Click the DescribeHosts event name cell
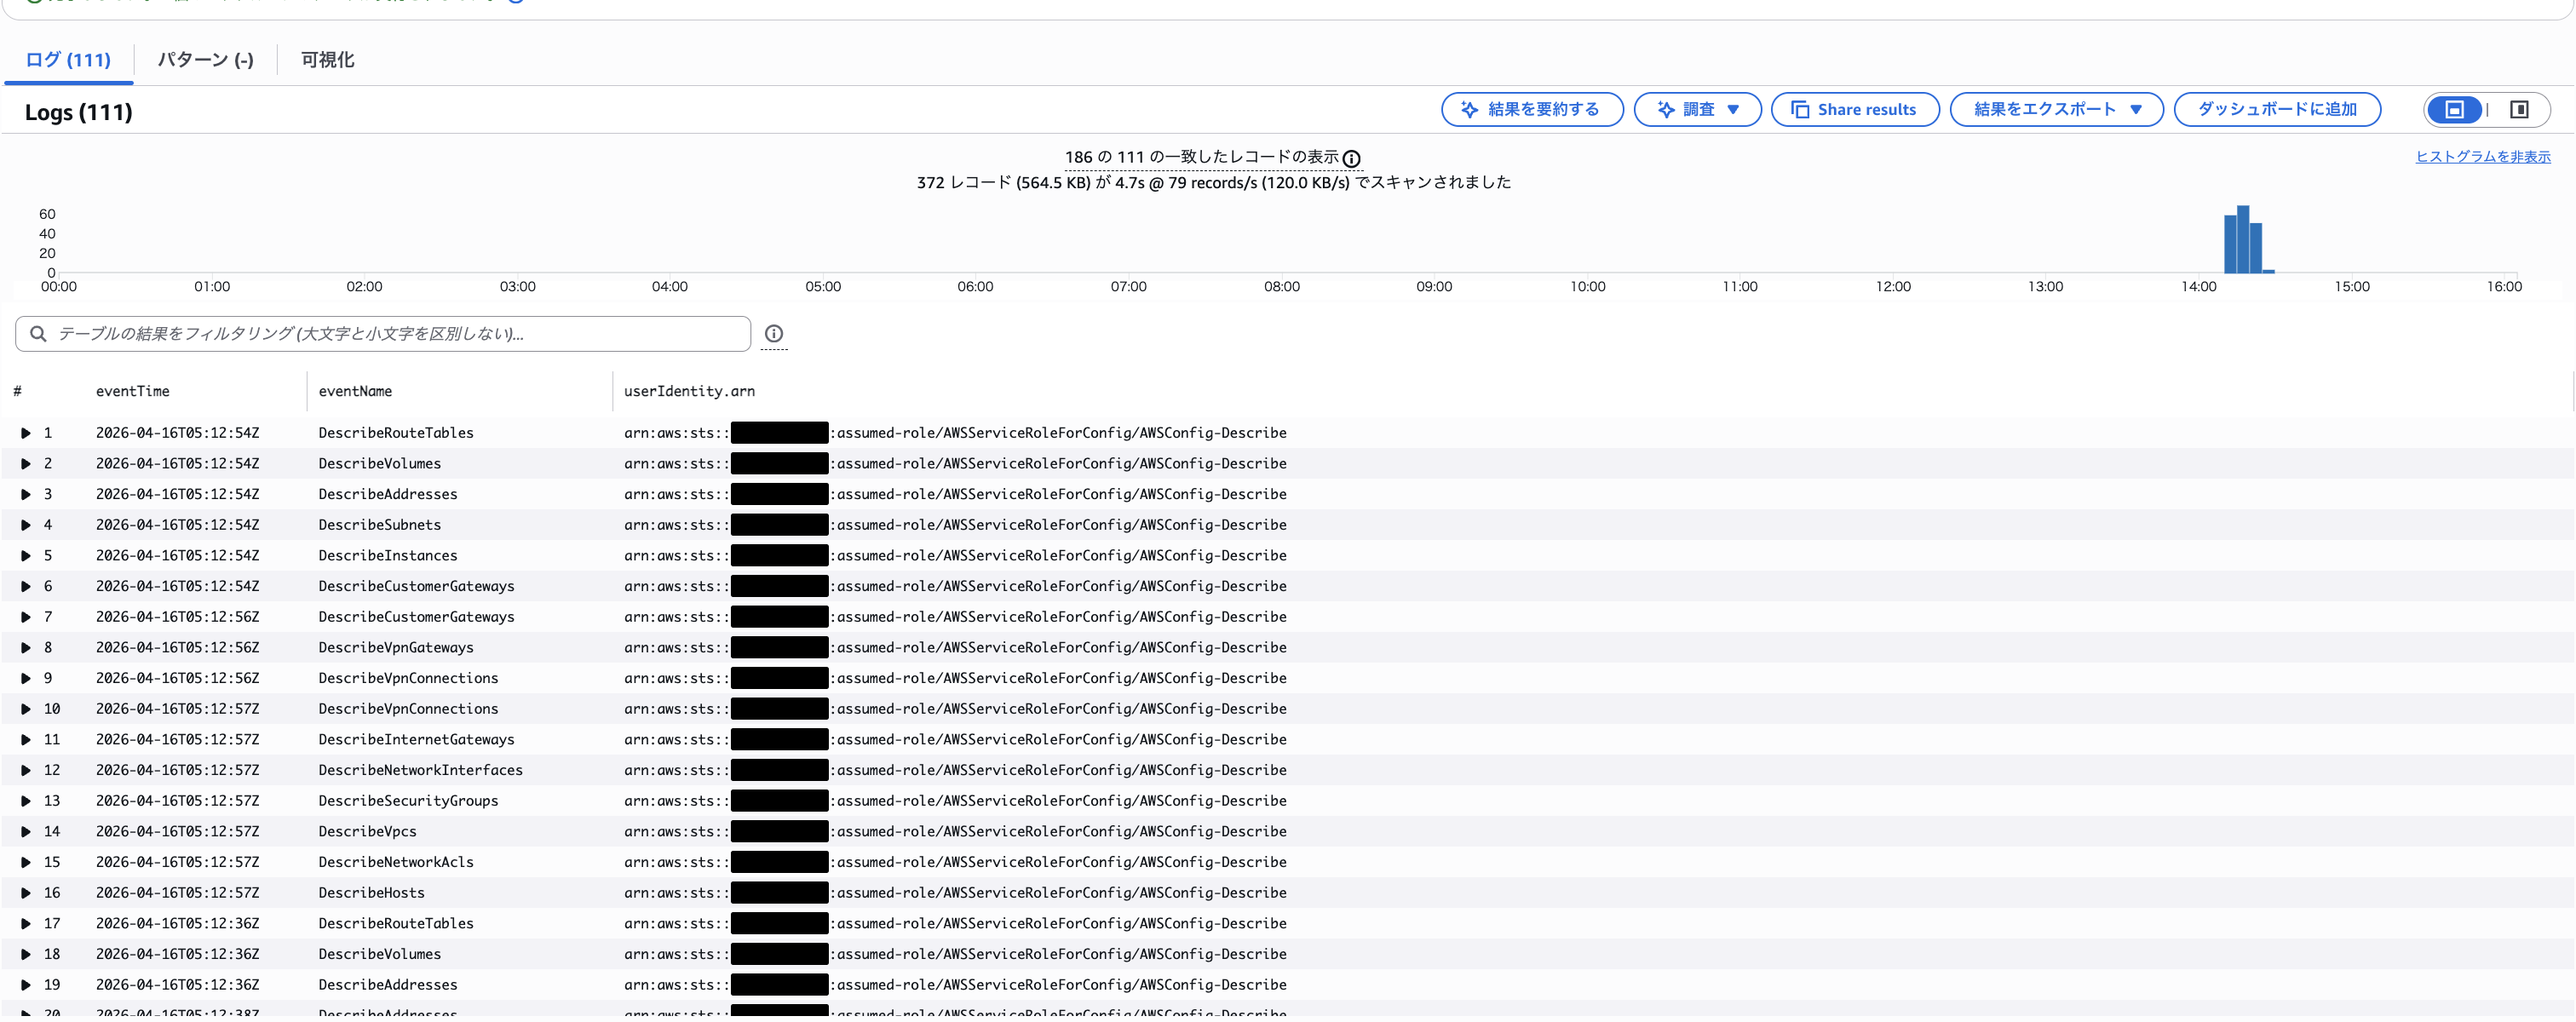The height and width of the screenshot is (1022, 2576). [372, 893]
